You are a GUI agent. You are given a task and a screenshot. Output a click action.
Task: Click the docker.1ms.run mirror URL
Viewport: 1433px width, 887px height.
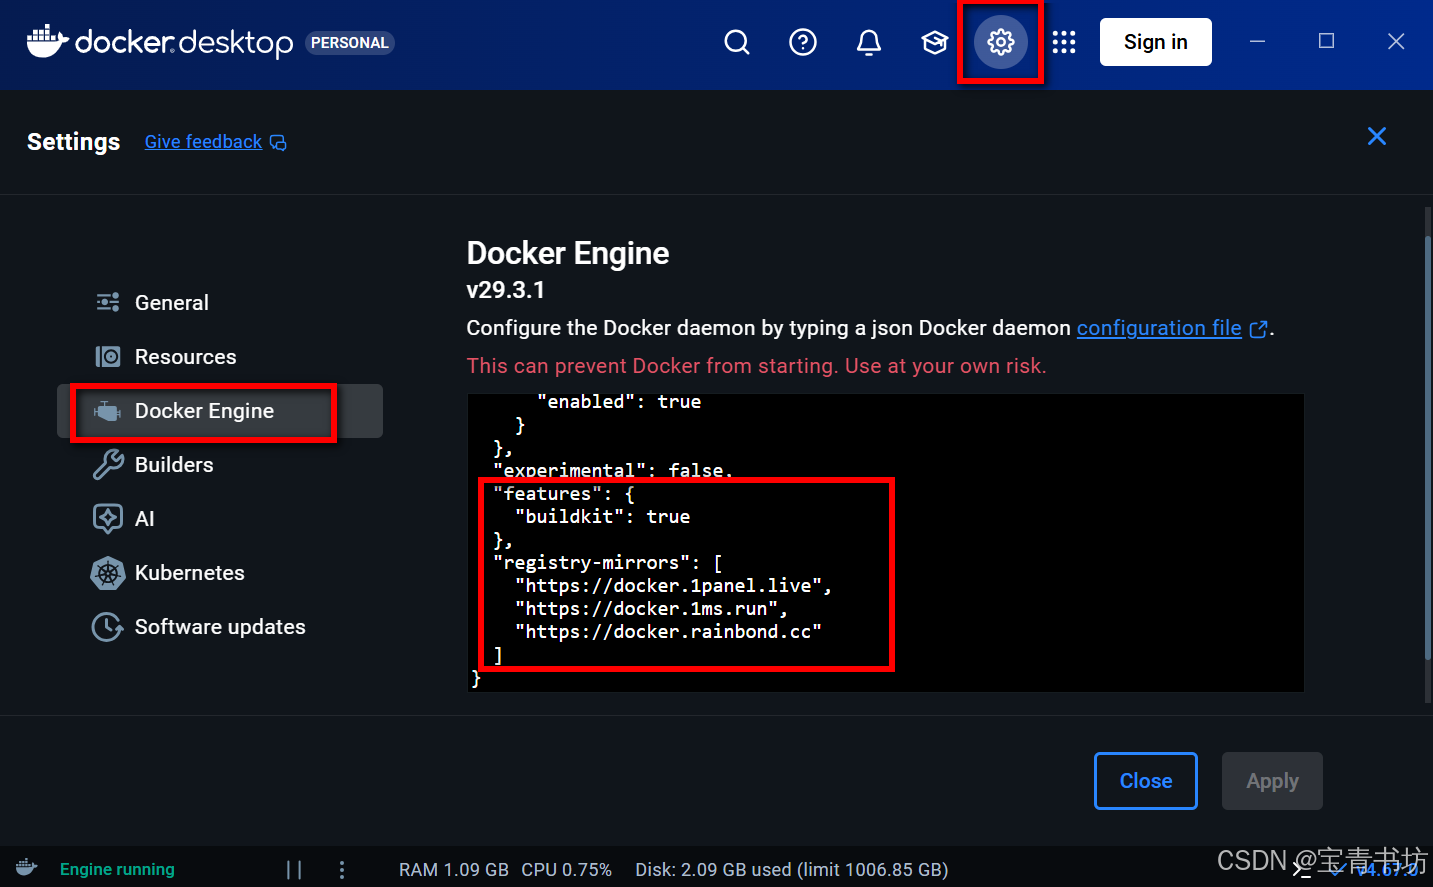point(651,609)
